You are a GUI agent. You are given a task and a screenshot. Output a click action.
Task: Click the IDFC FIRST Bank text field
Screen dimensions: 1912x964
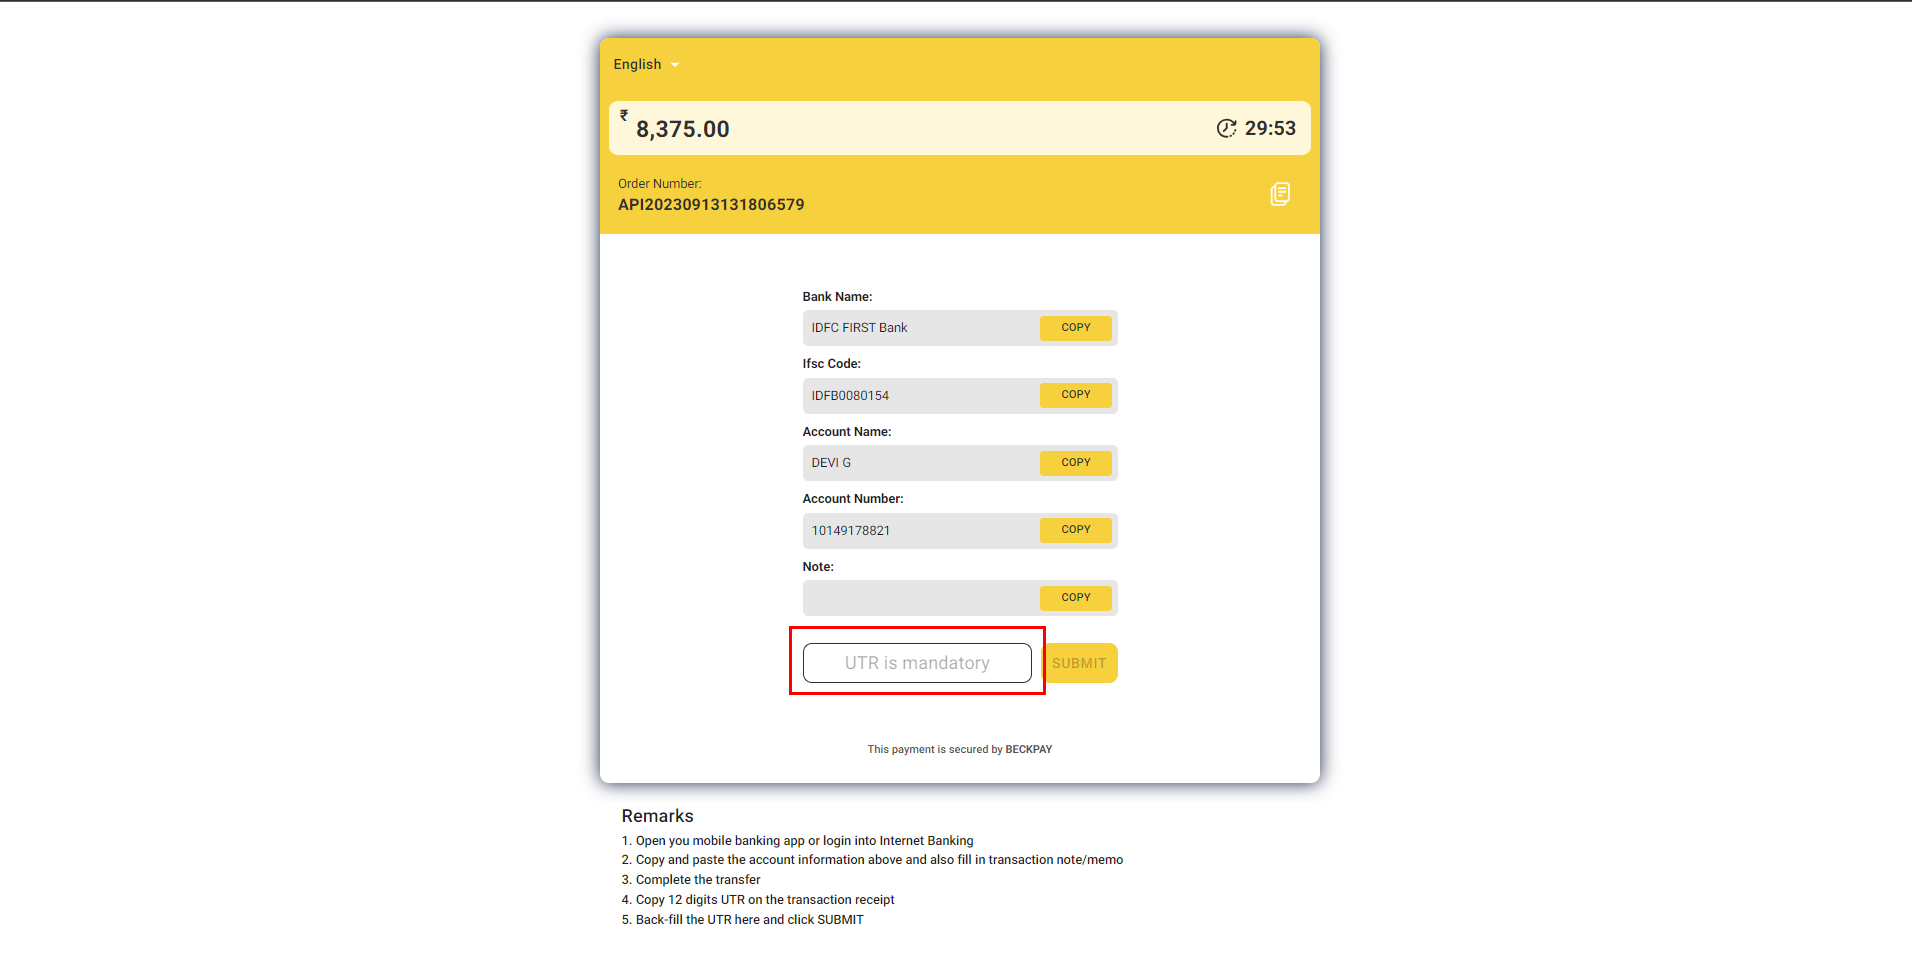click(920, 328)
